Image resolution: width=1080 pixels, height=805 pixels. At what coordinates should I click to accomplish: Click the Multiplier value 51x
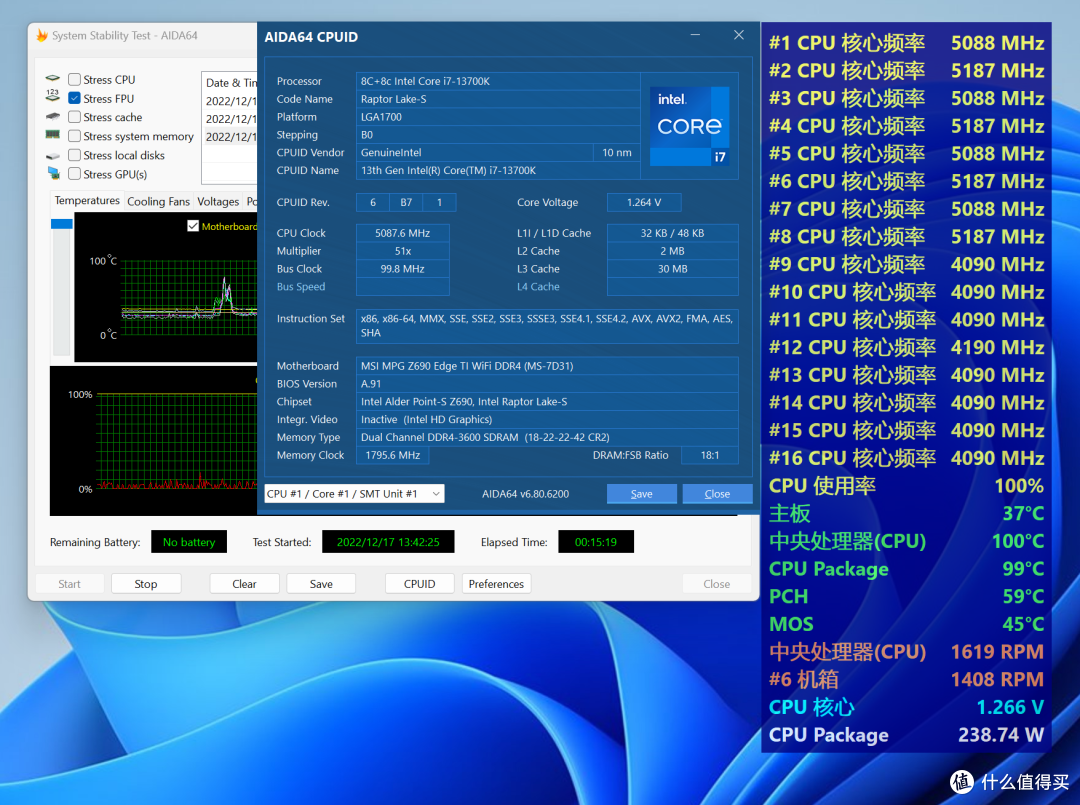coord(402,251)
